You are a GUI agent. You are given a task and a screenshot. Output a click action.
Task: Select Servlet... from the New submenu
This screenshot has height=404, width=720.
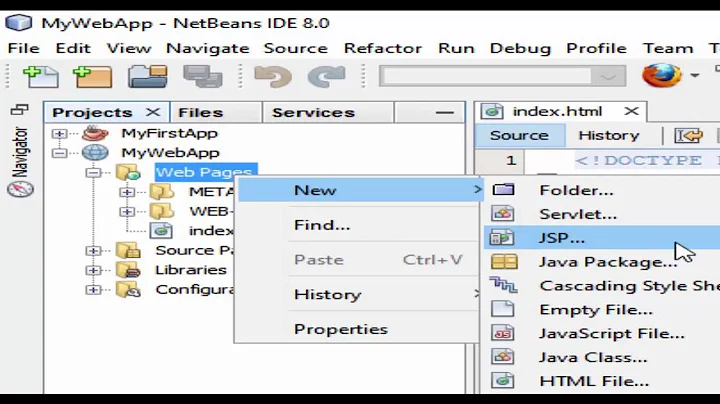click(602, 214)
